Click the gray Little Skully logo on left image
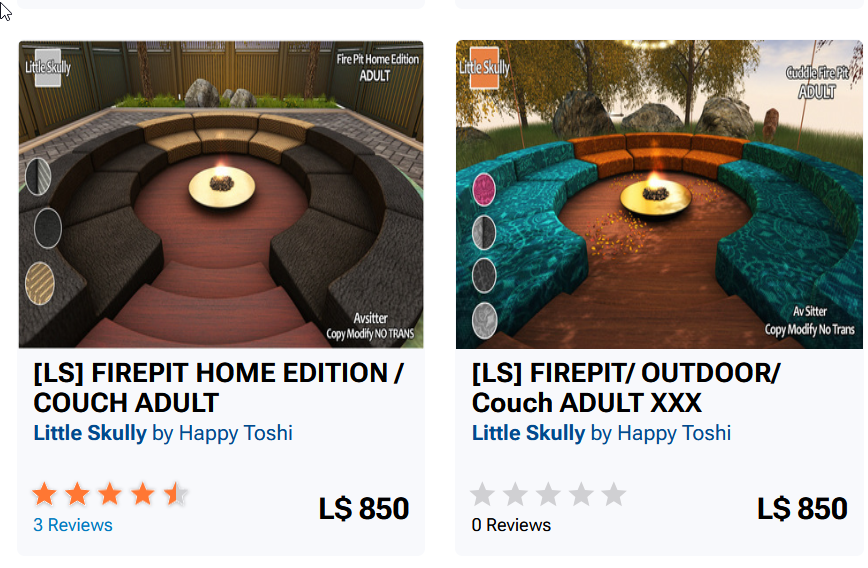 click(x=48, y=67)
